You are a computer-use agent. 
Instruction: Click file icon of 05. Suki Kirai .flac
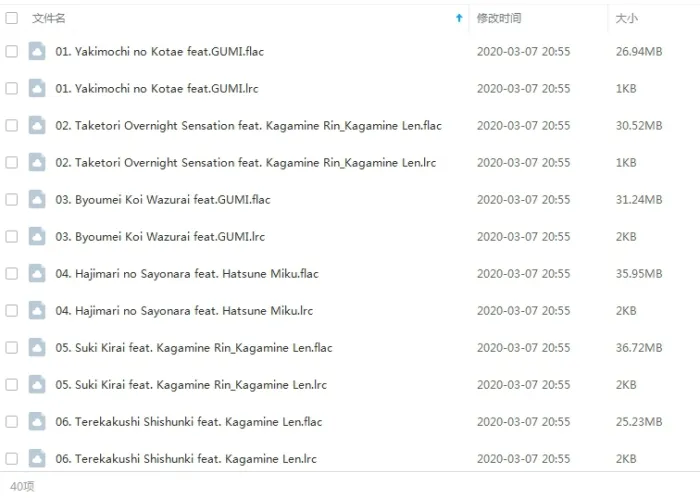[37, 347]
